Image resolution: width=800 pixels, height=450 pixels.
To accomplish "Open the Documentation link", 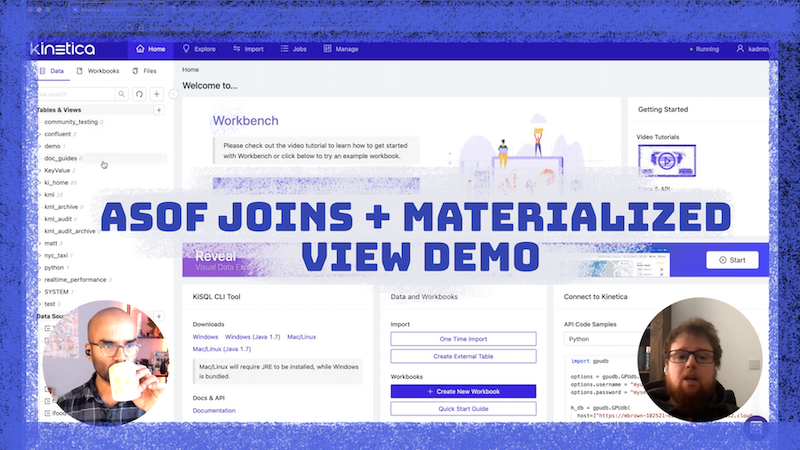I will (214, 410).
